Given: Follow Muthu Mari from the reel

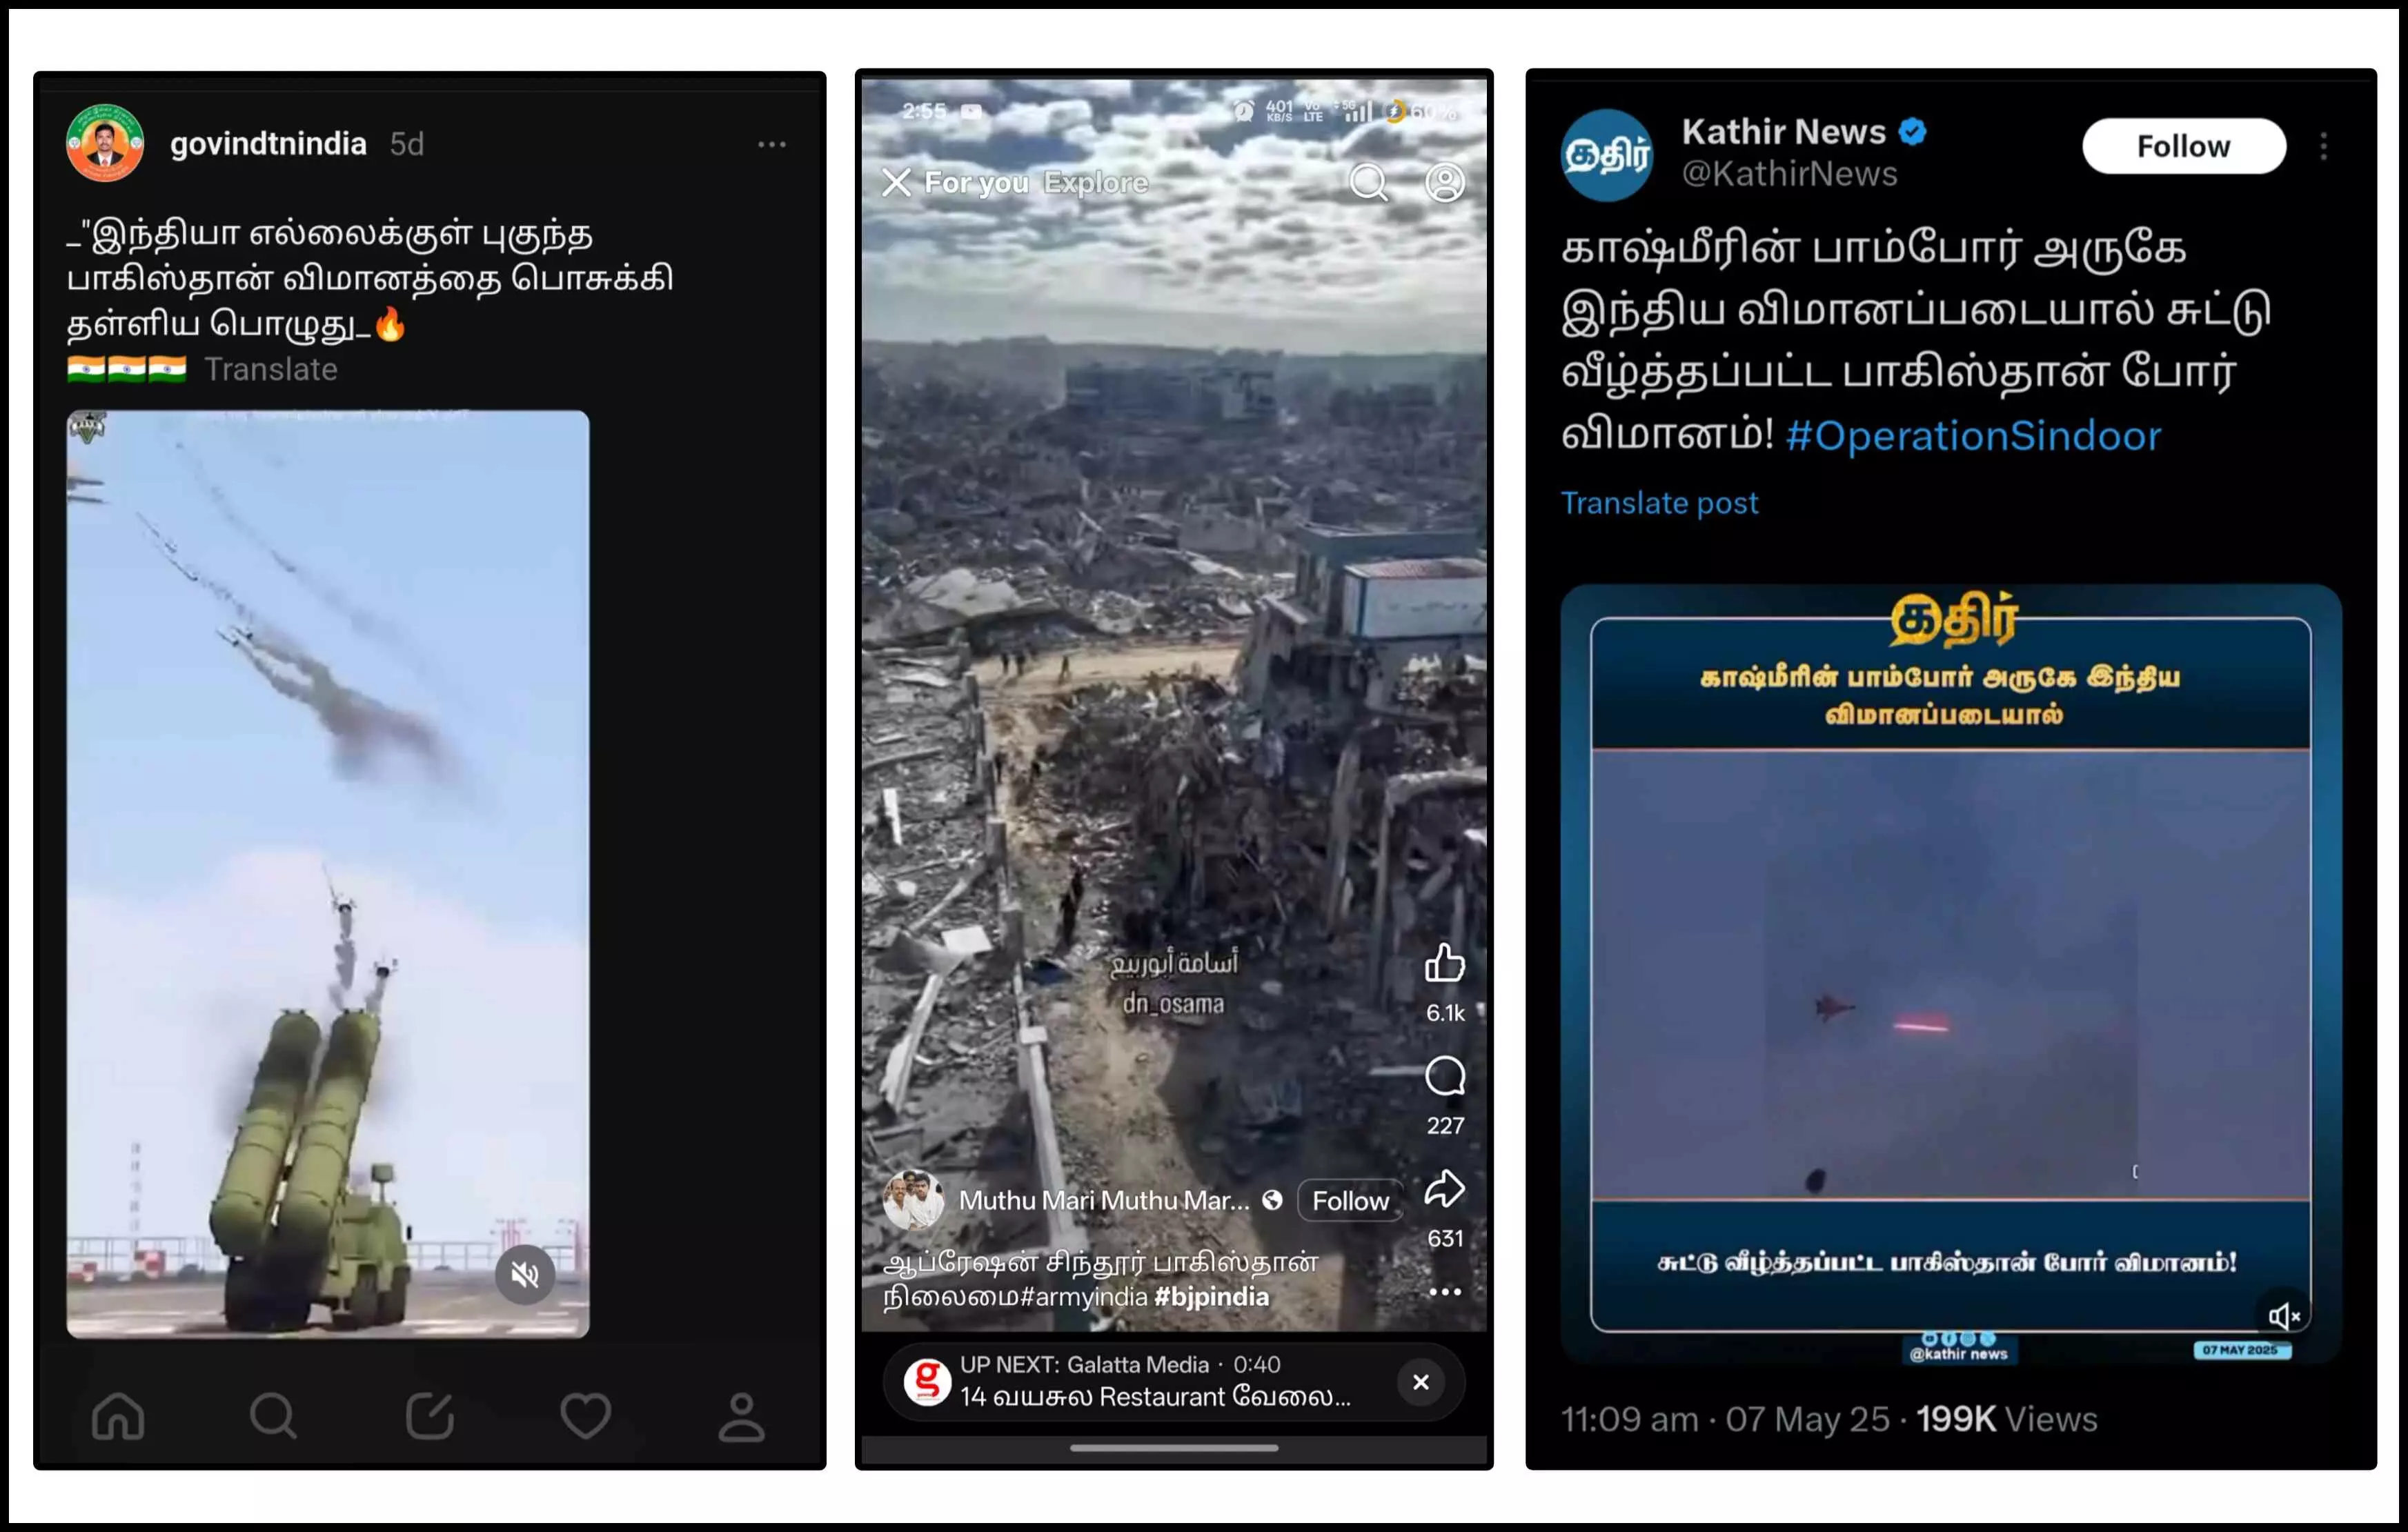Looking at the screenshot, I should [1350, 1200].
